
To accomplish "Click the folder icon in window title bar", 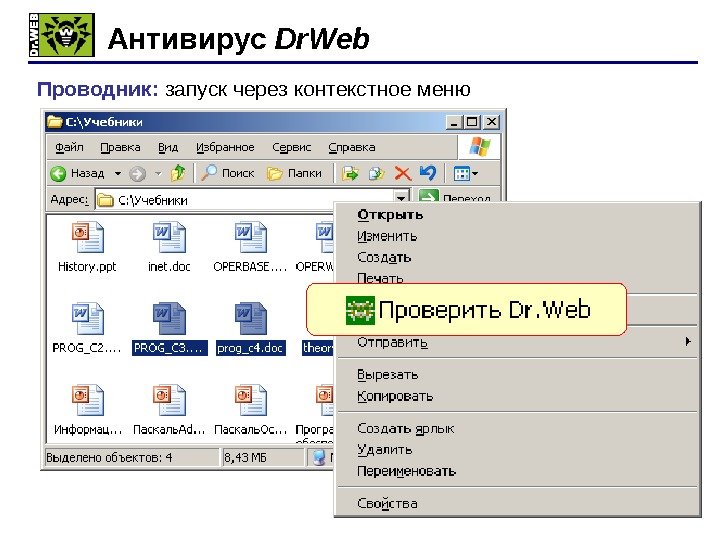I will click(x=55, y=122).
